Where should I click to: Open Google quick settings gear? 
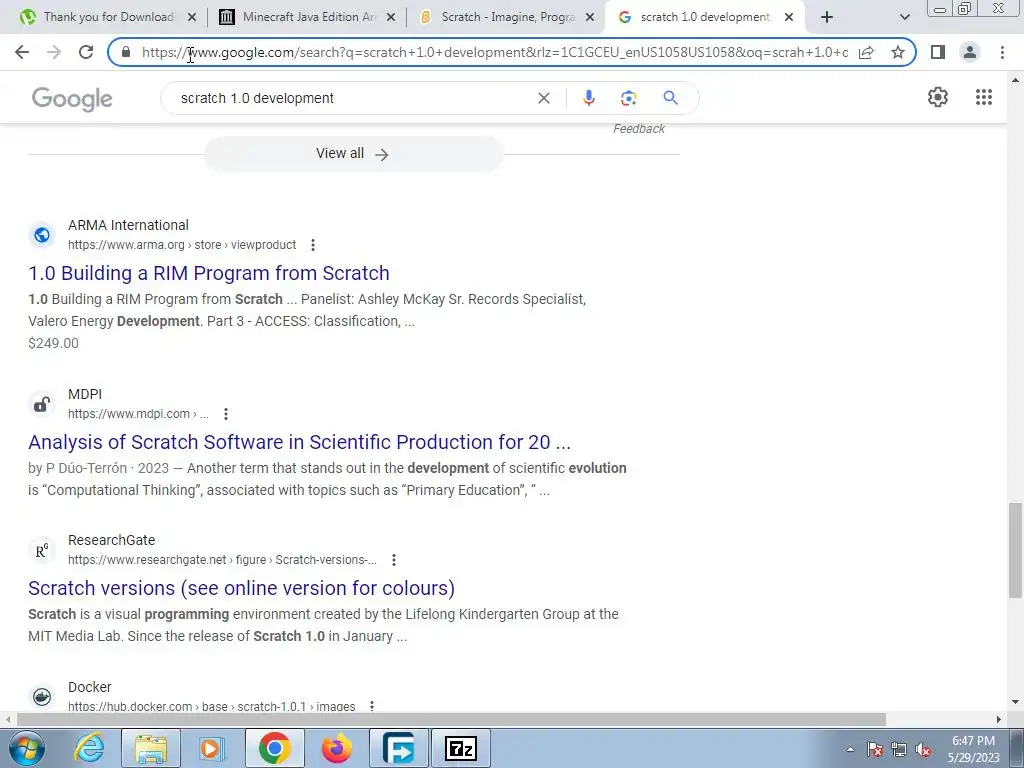tap(938, 97)
